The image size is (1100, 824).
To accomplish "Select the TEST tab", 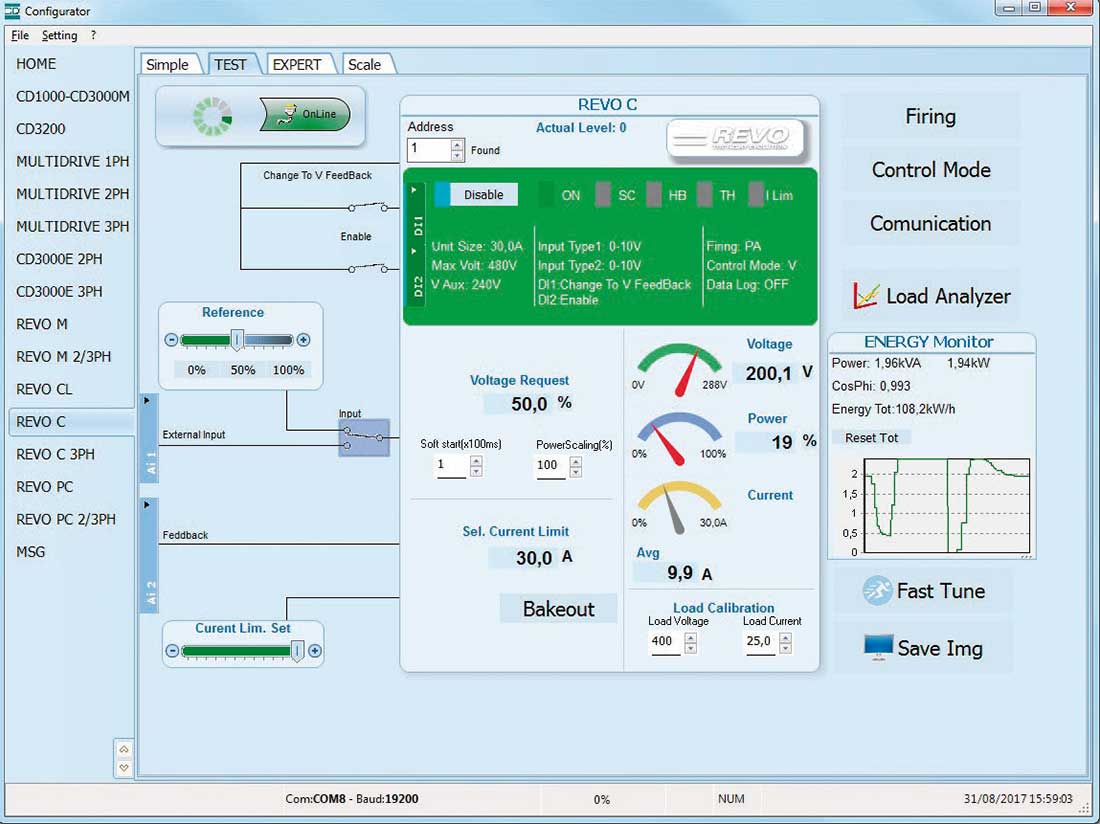I will [231, 65].
